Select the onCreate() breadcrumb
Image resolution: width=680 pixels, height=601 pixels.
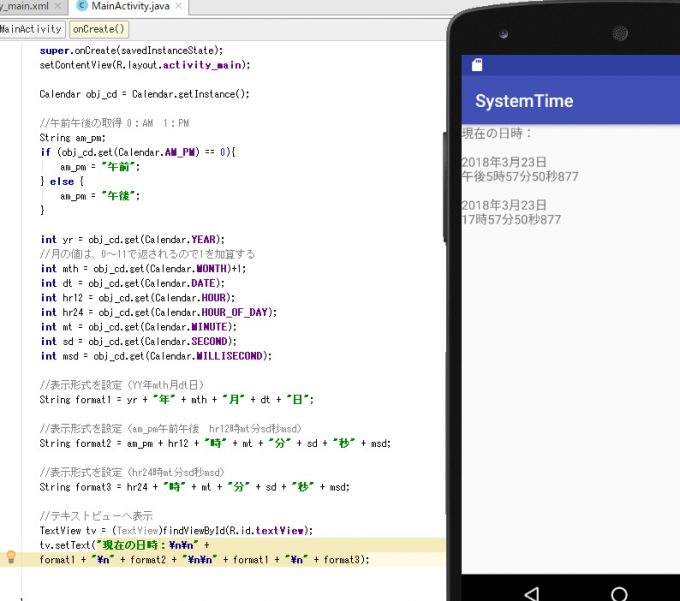[99, 29]
